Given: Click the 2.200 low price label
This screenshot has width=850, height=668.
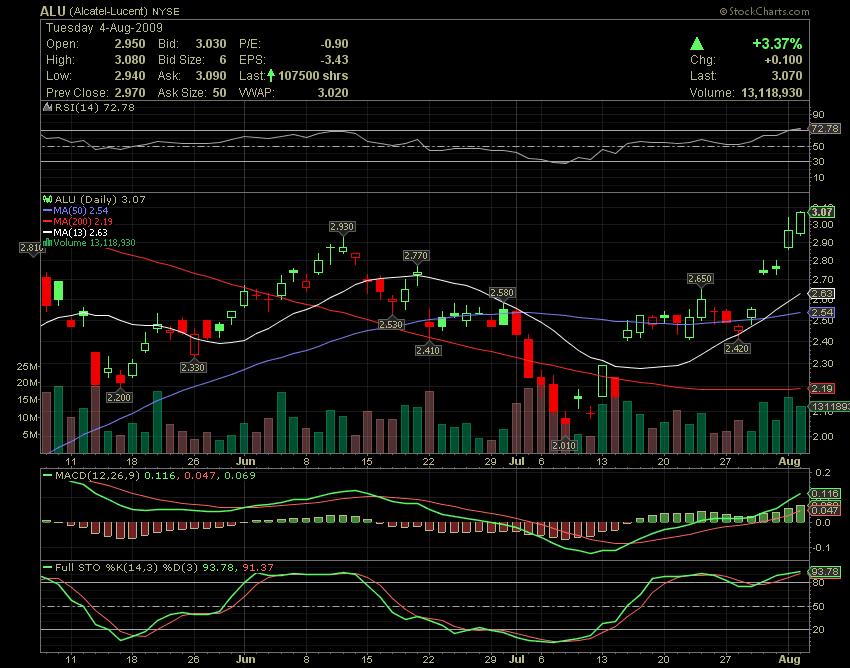Looking at the screenshot, I should [119, 397].
